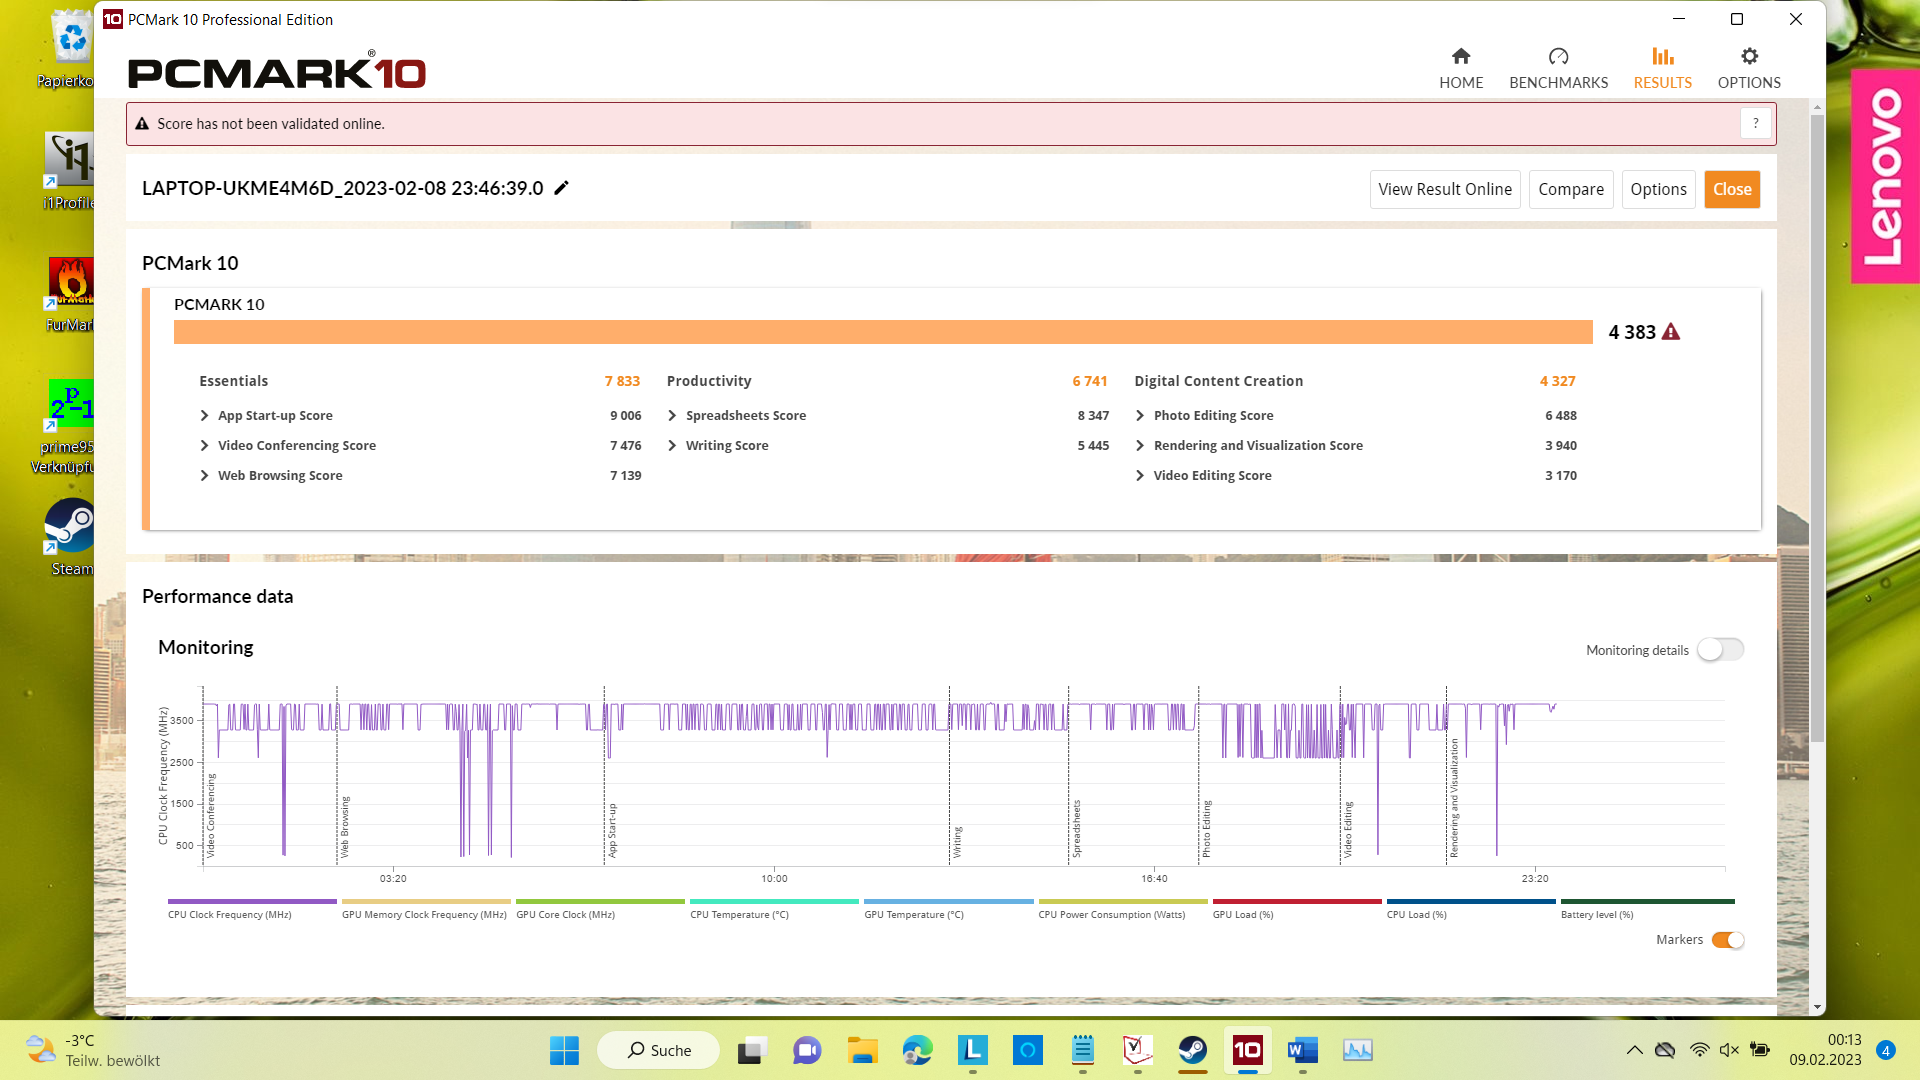Open the Home navigation icon
1920x1080 pixels.
1461,57
